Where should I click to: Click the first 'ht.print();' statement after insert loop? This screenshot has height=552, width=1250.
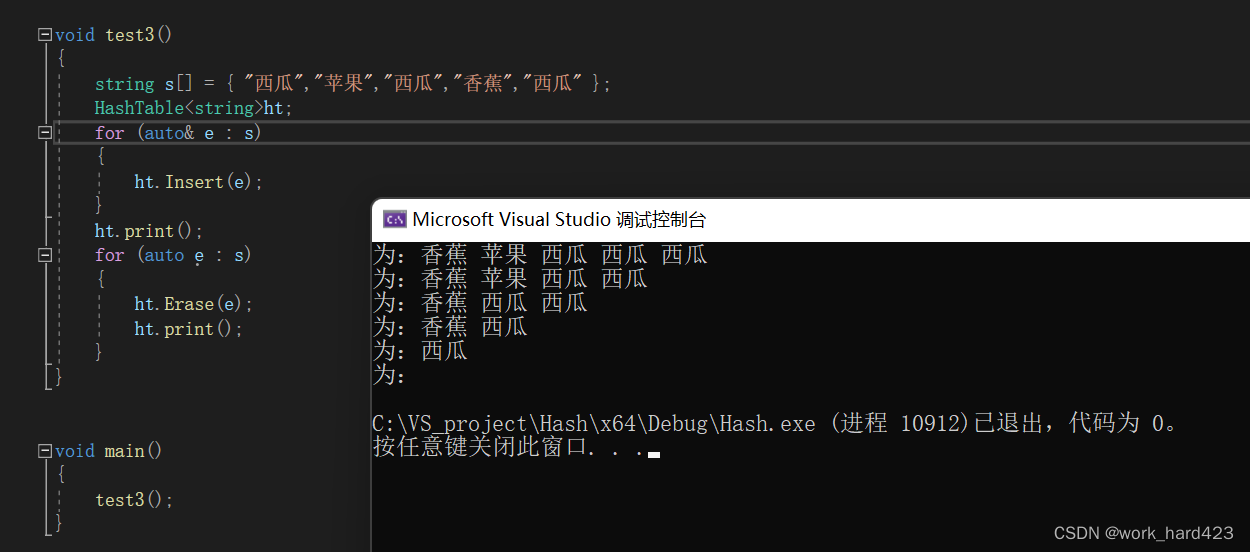149,231
